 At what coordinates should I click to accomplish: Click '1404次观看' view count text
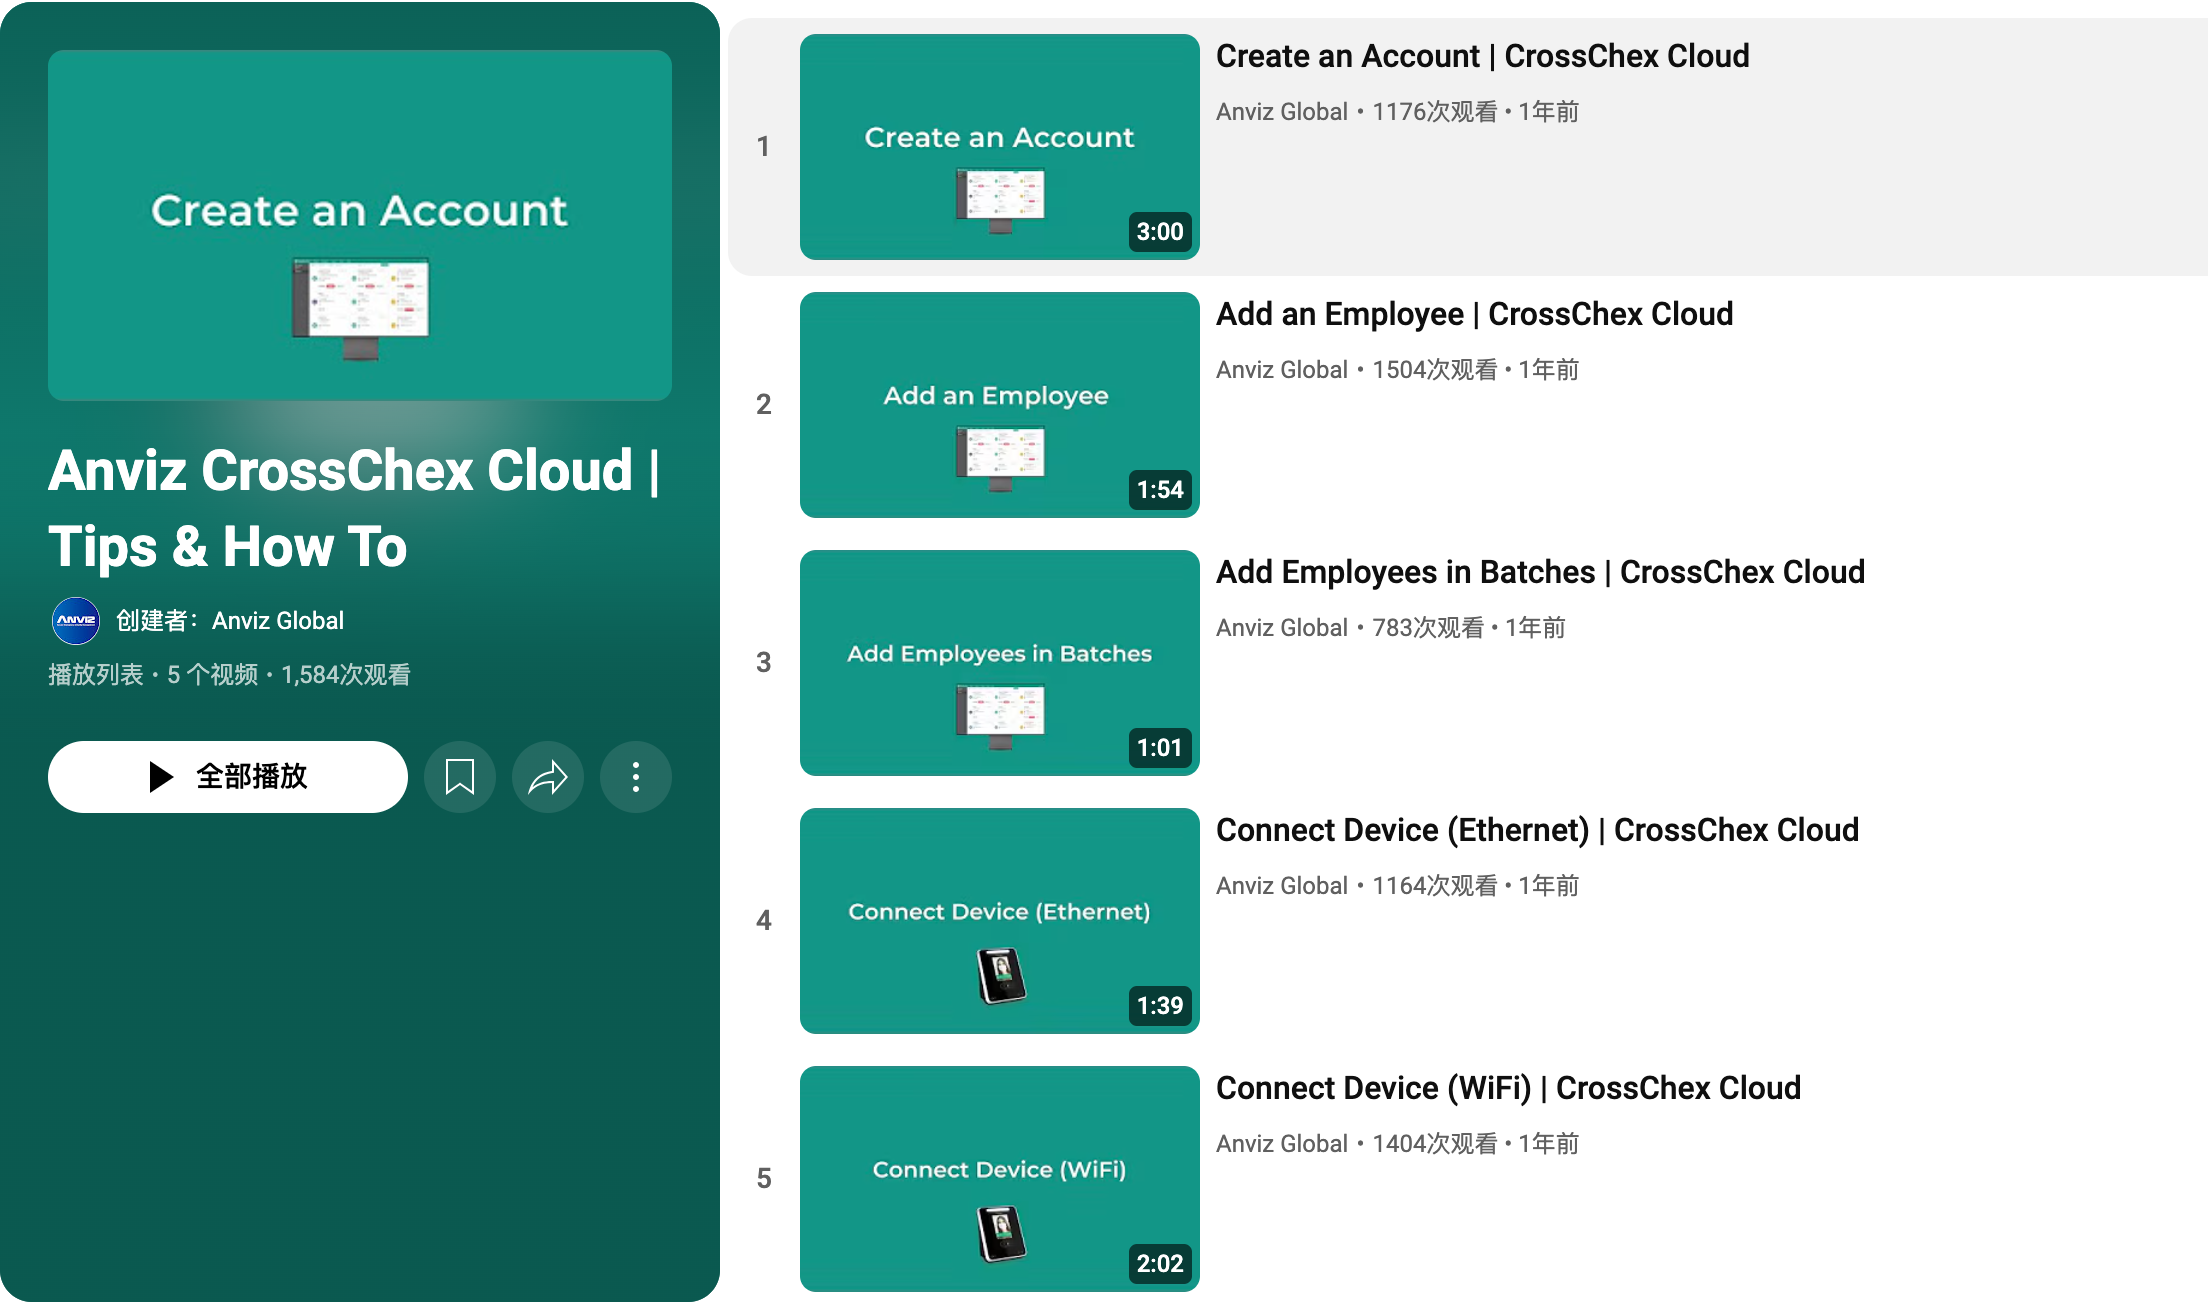pyautogui.click(x=1435, y=1144)
